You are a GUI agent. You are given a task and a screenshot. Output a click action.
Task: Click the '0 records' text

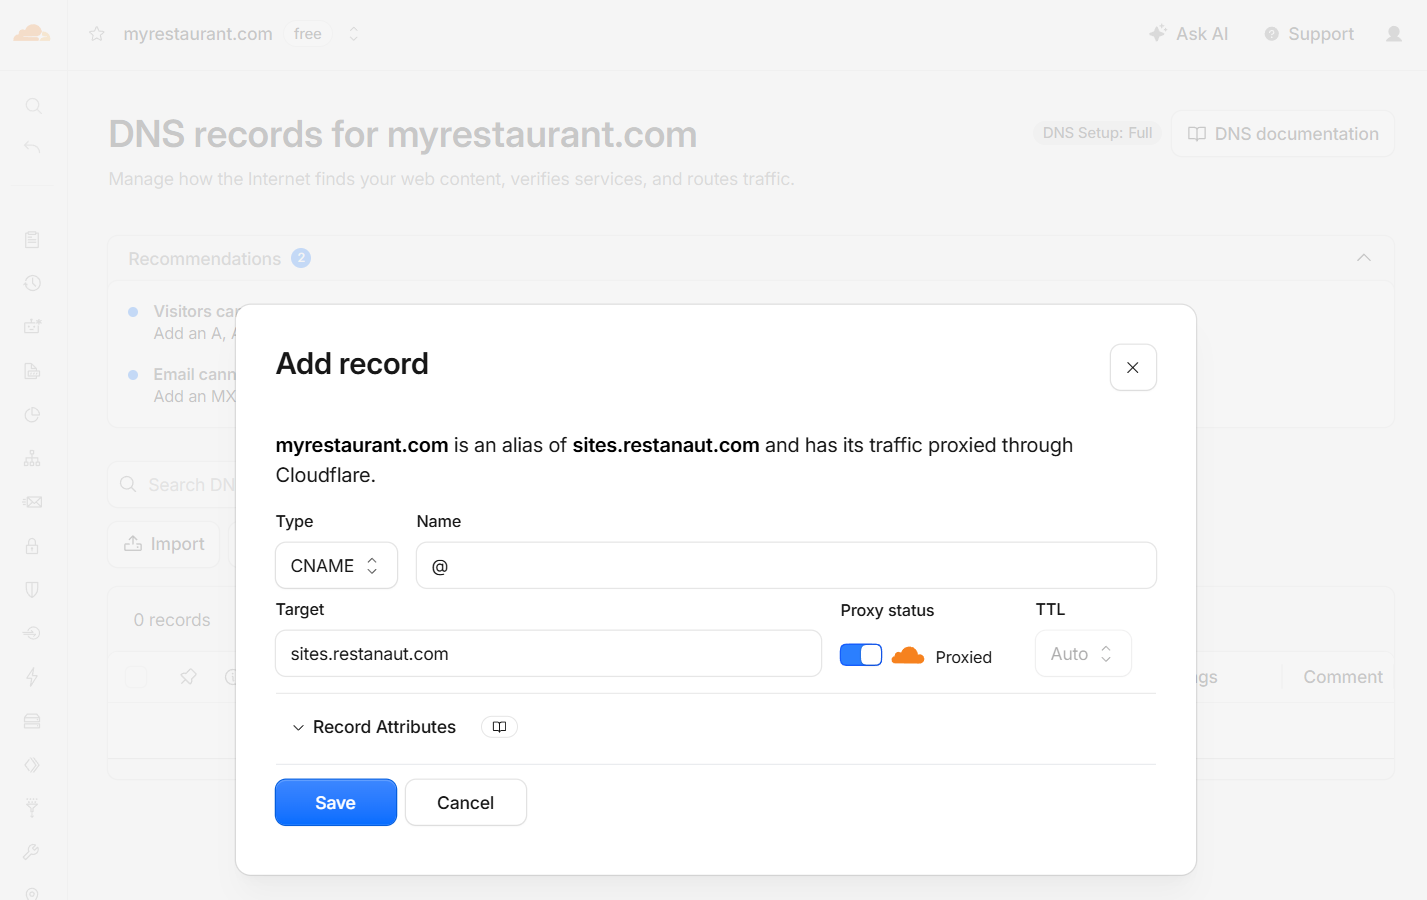click(x=172, y=620)
